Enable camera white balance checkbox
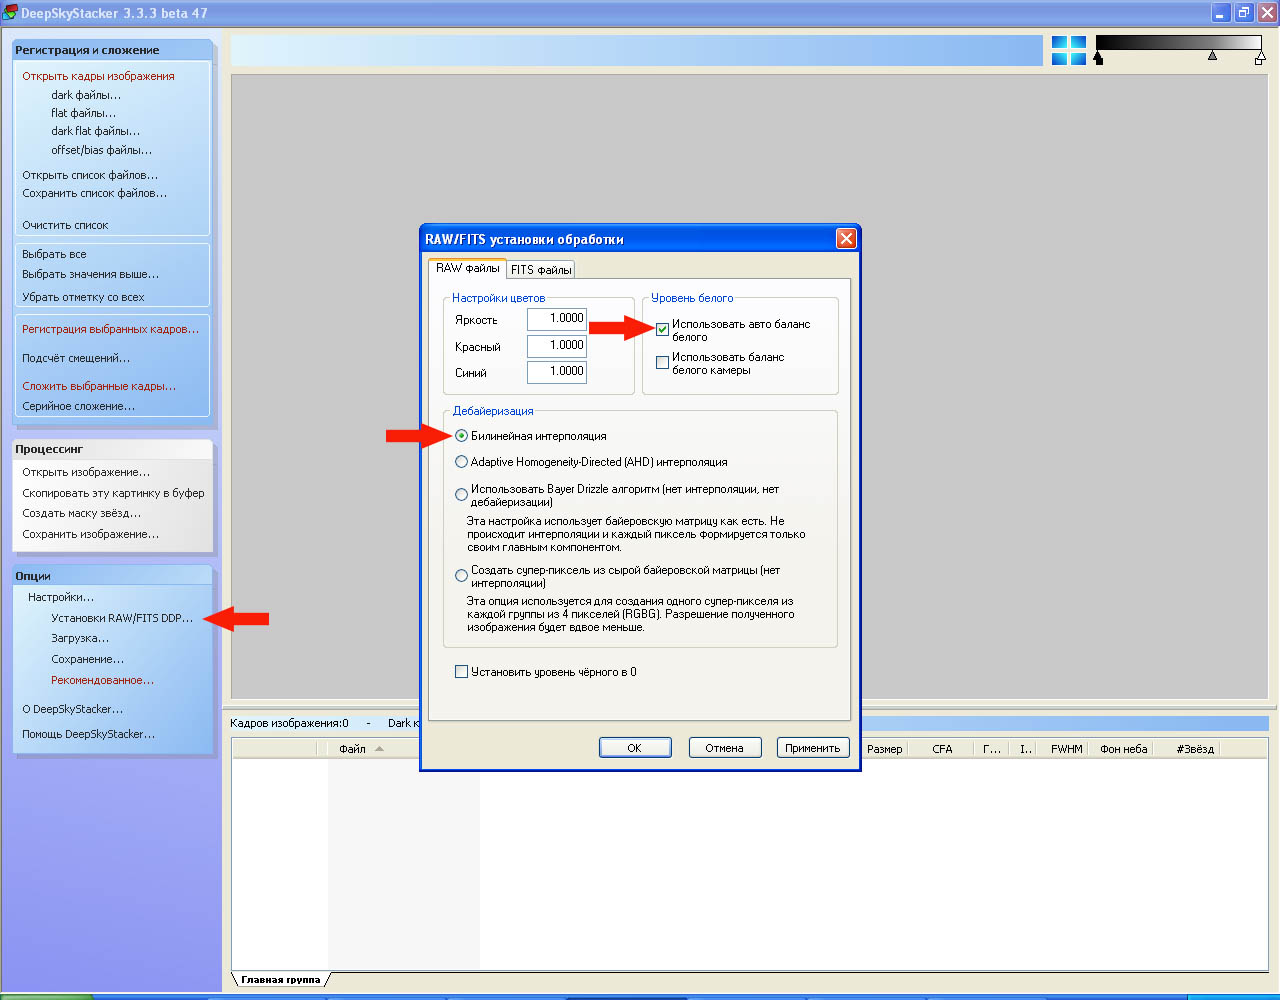1280x1000 pixels. (662, 362)
